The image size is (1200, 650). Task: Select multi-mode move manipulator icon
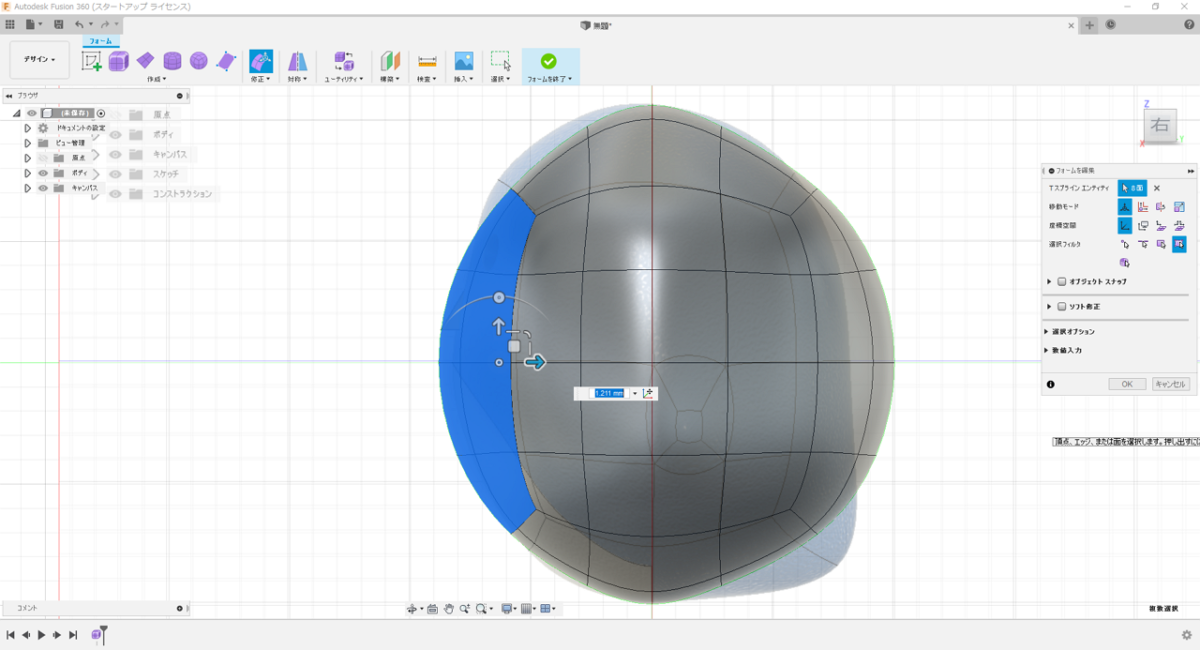tap(1125, 207)
